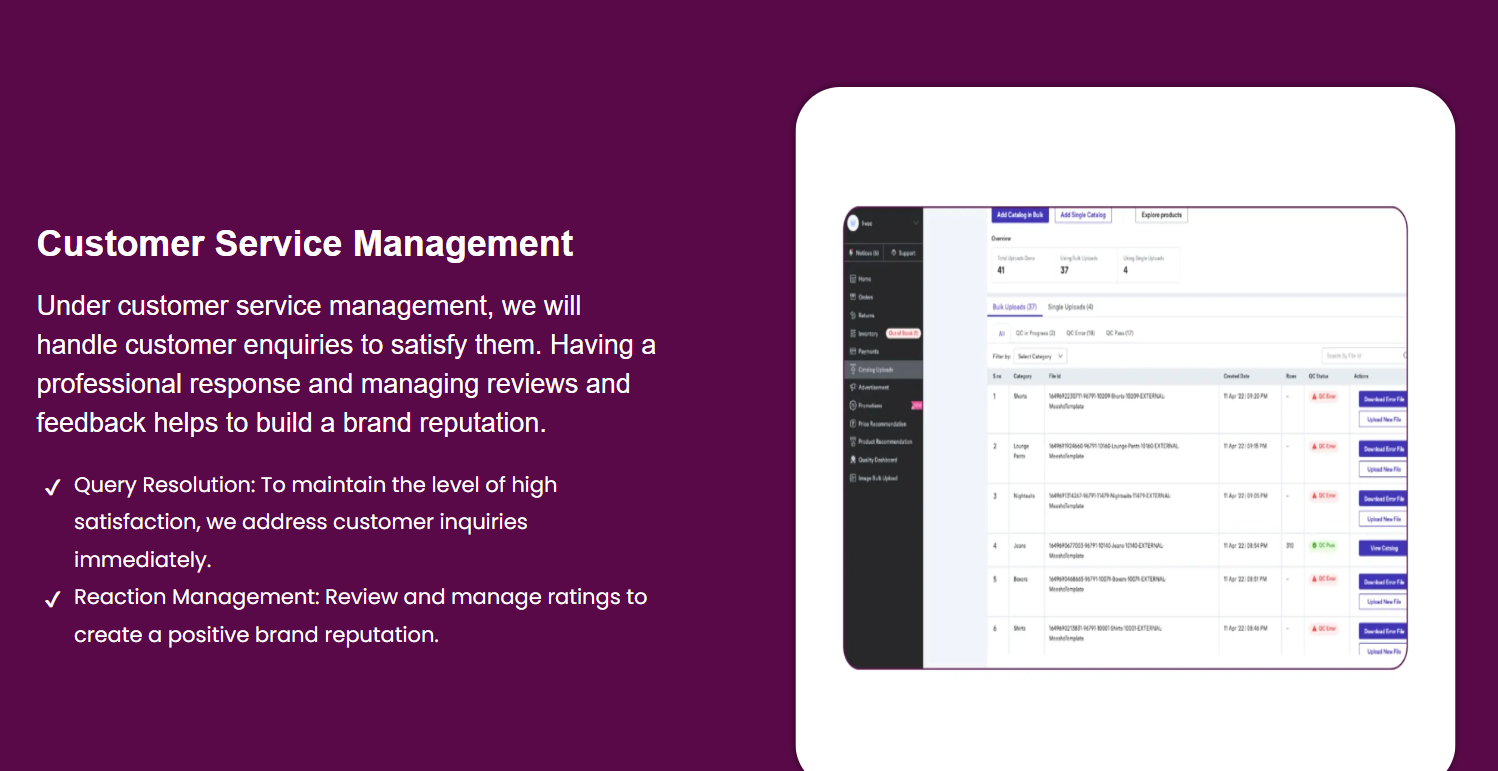
Task: Click the Image Bulk Upload icon
Action: [852, 478]
